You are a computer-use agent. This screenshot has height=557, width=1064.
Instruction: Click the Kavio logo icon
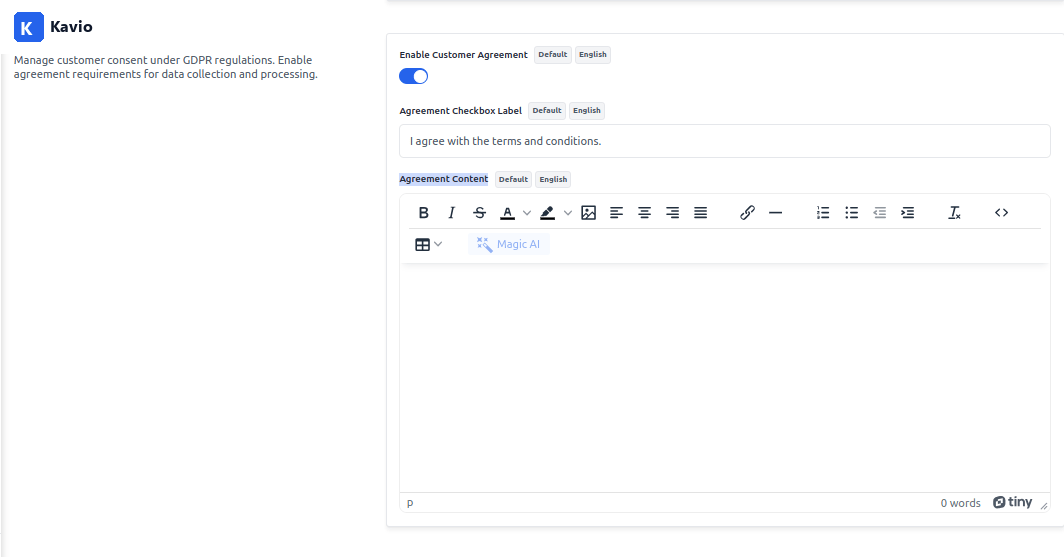pos(28,27)
